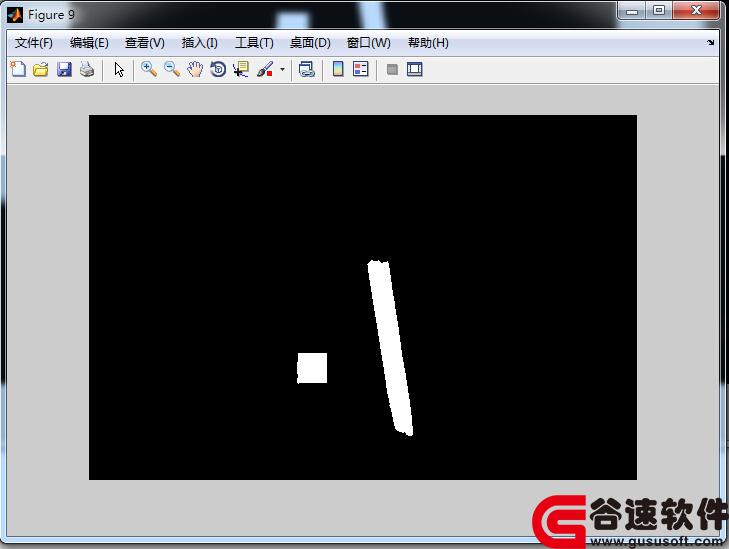Select the Data Cursor tool
The height and width of the screenshot is (549, 729).
(241, 69)
